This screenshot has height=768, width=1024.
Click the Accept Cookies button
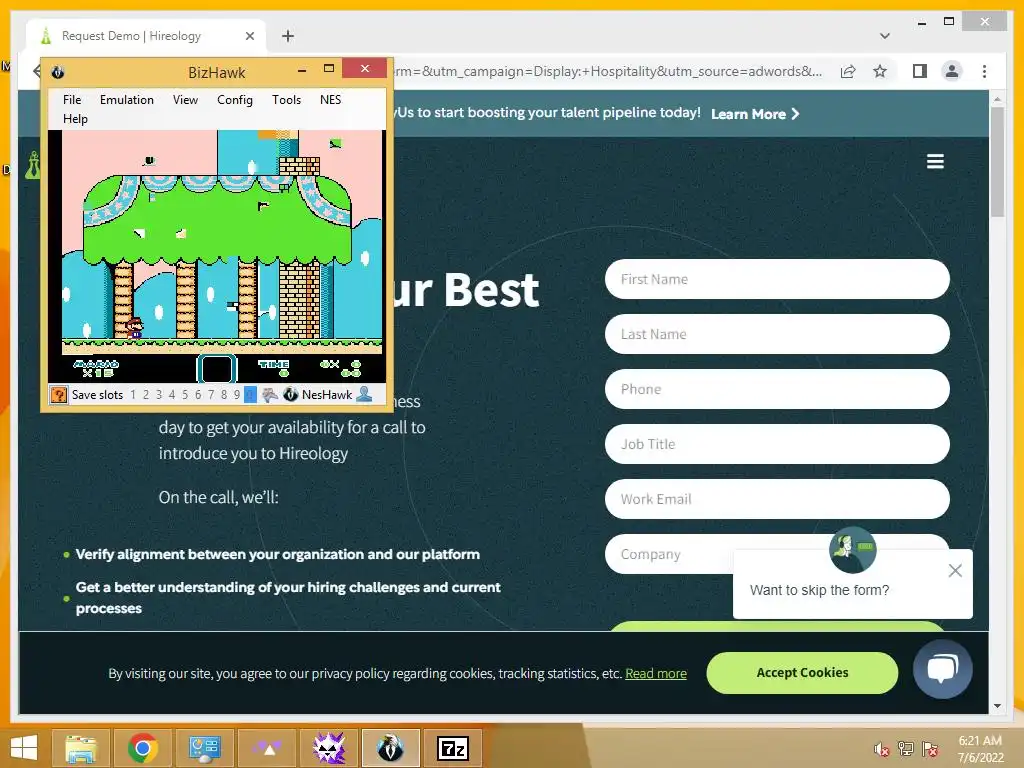coord(802,673)
